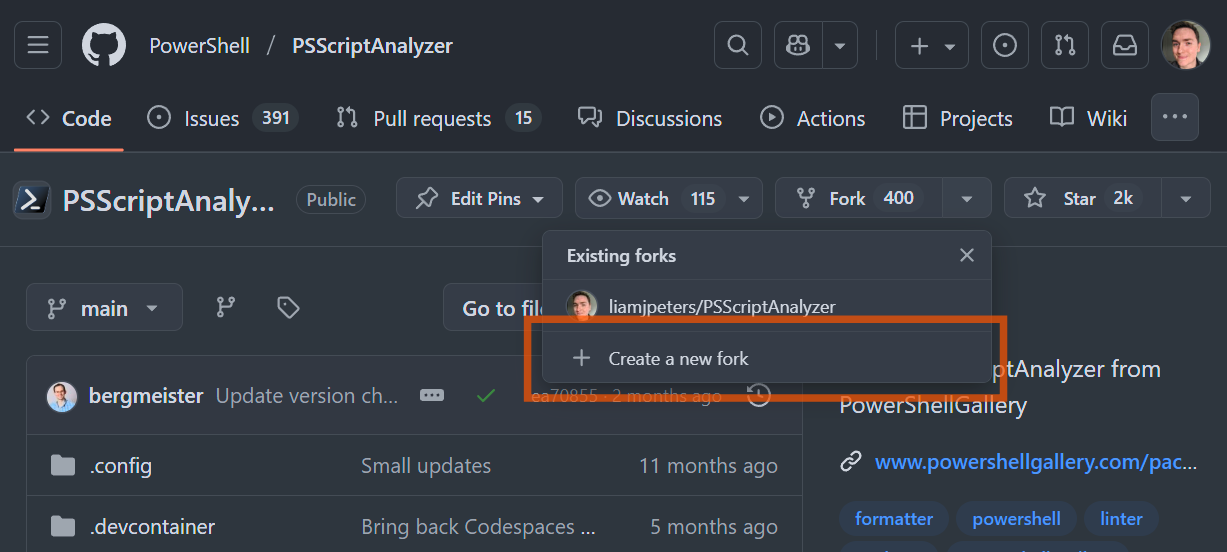View tags icon
The height and width of the screenshot is (552, 1227).
[289, 308]
